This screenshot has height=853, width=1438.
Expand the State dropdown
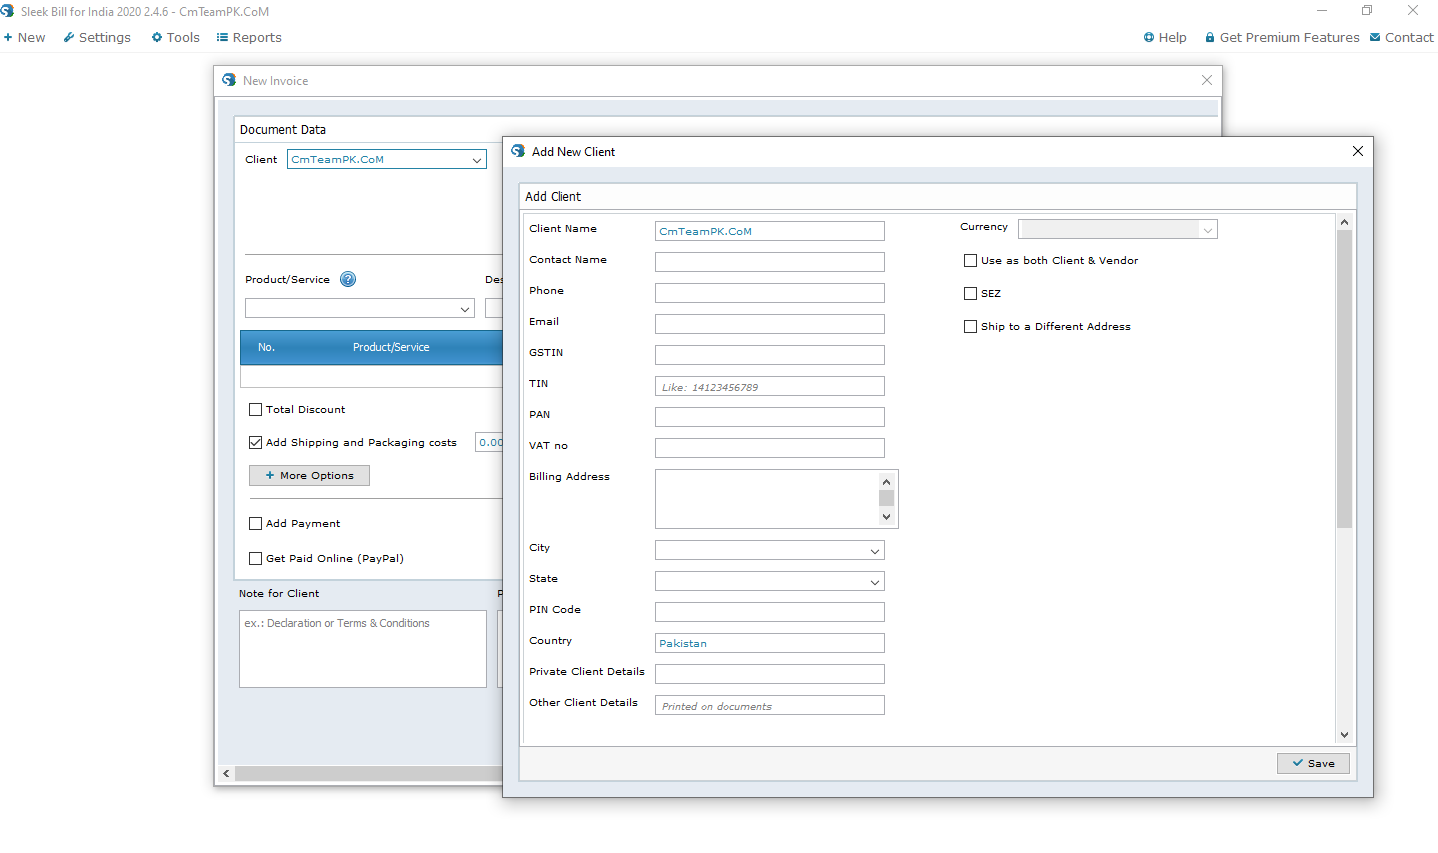point(875,582)
